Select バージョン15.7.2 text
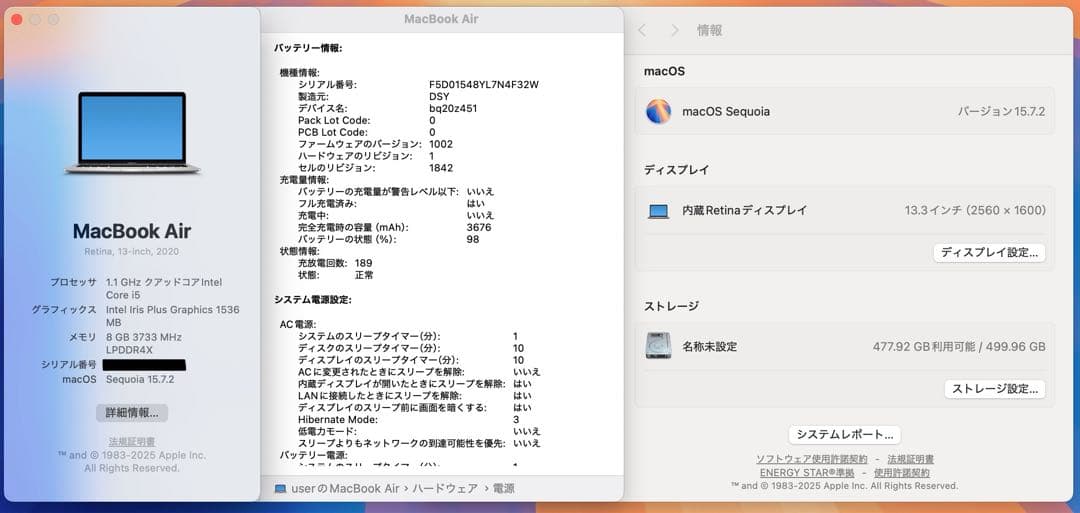The width and height of the screenshot is (1080, 513). 1001,112
